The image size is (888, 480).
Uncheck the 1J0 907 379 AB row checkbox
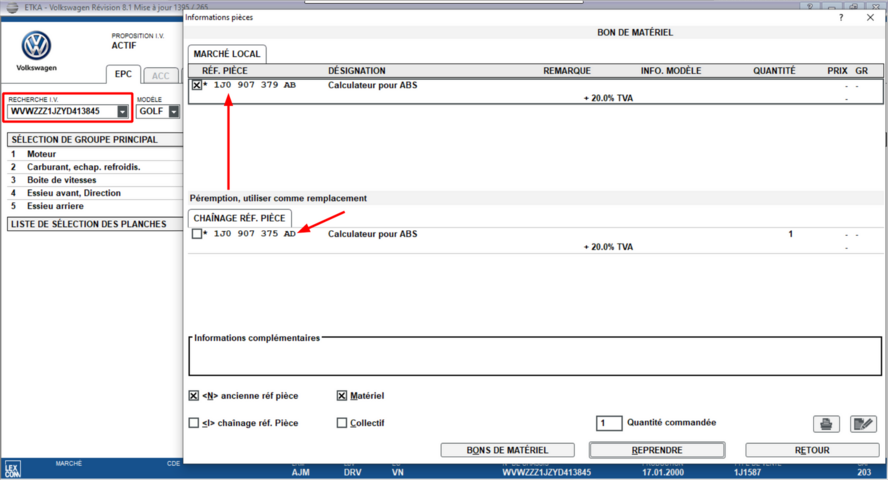197,85
